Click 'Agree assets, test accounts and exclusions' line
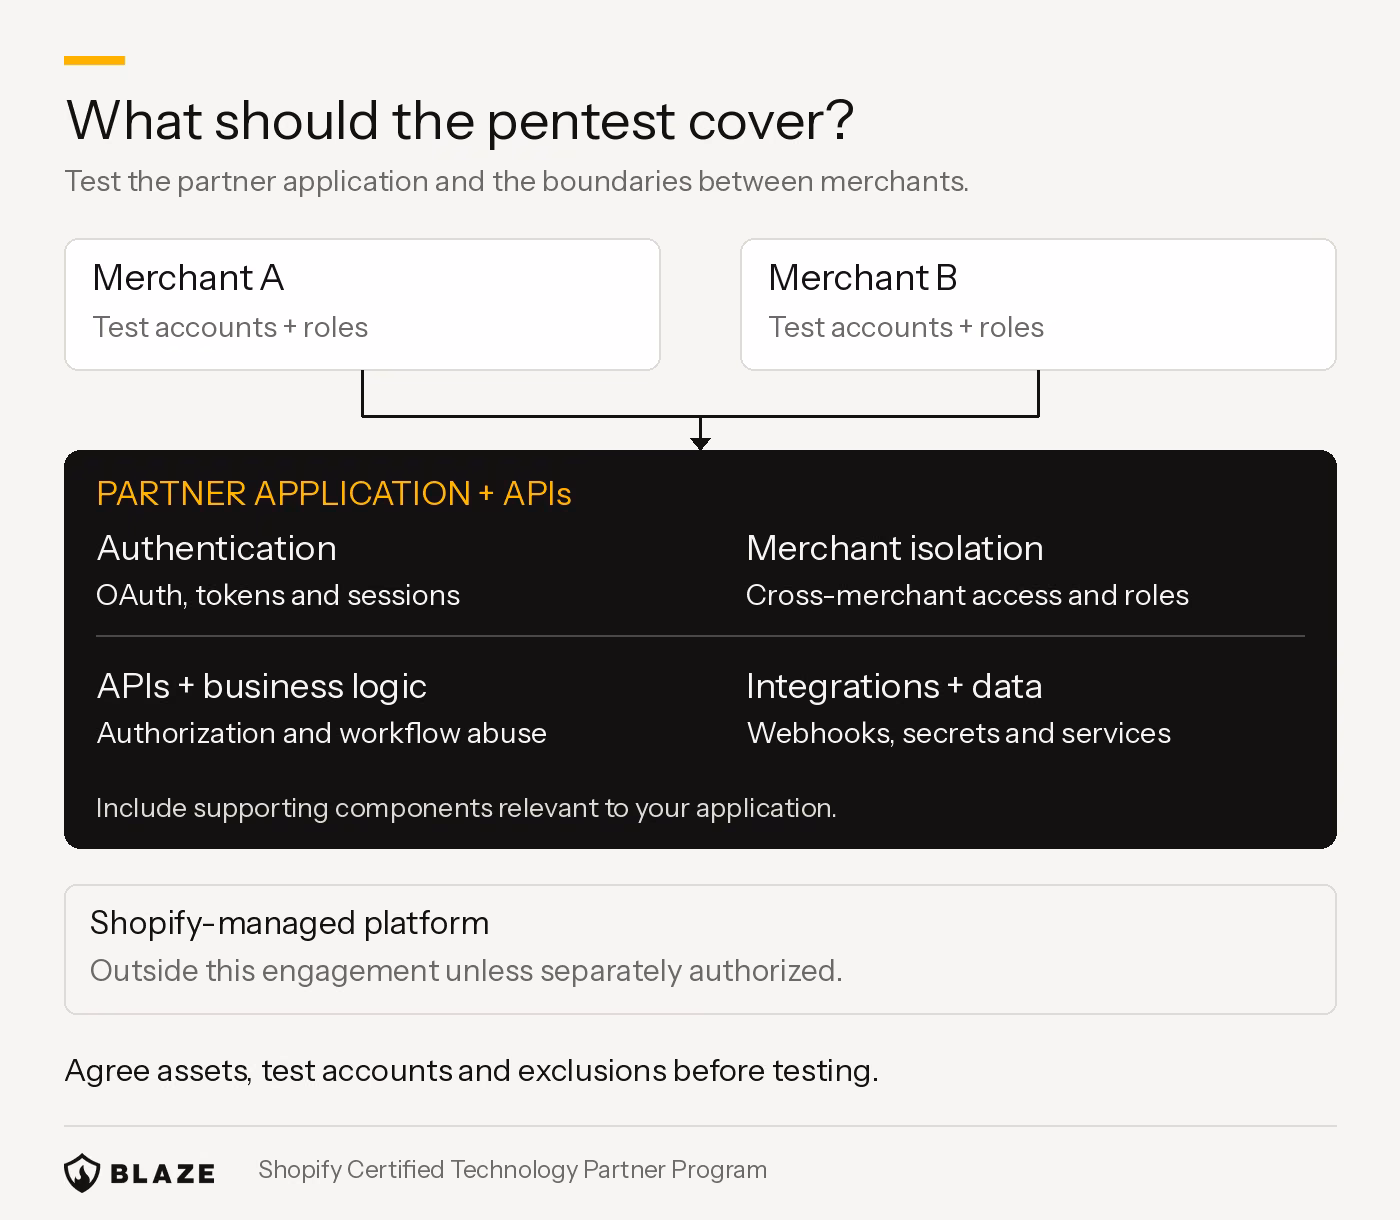This screenshot has height=1220, width=1400. click(472, 1071)
